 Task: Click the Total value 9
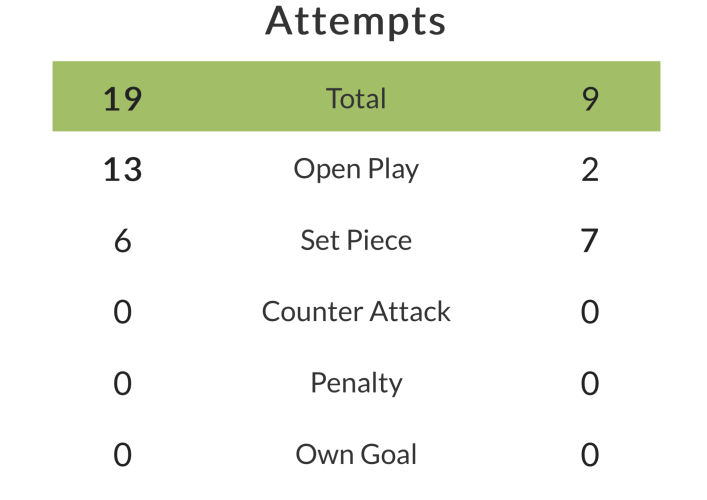(x=590, y=98)
